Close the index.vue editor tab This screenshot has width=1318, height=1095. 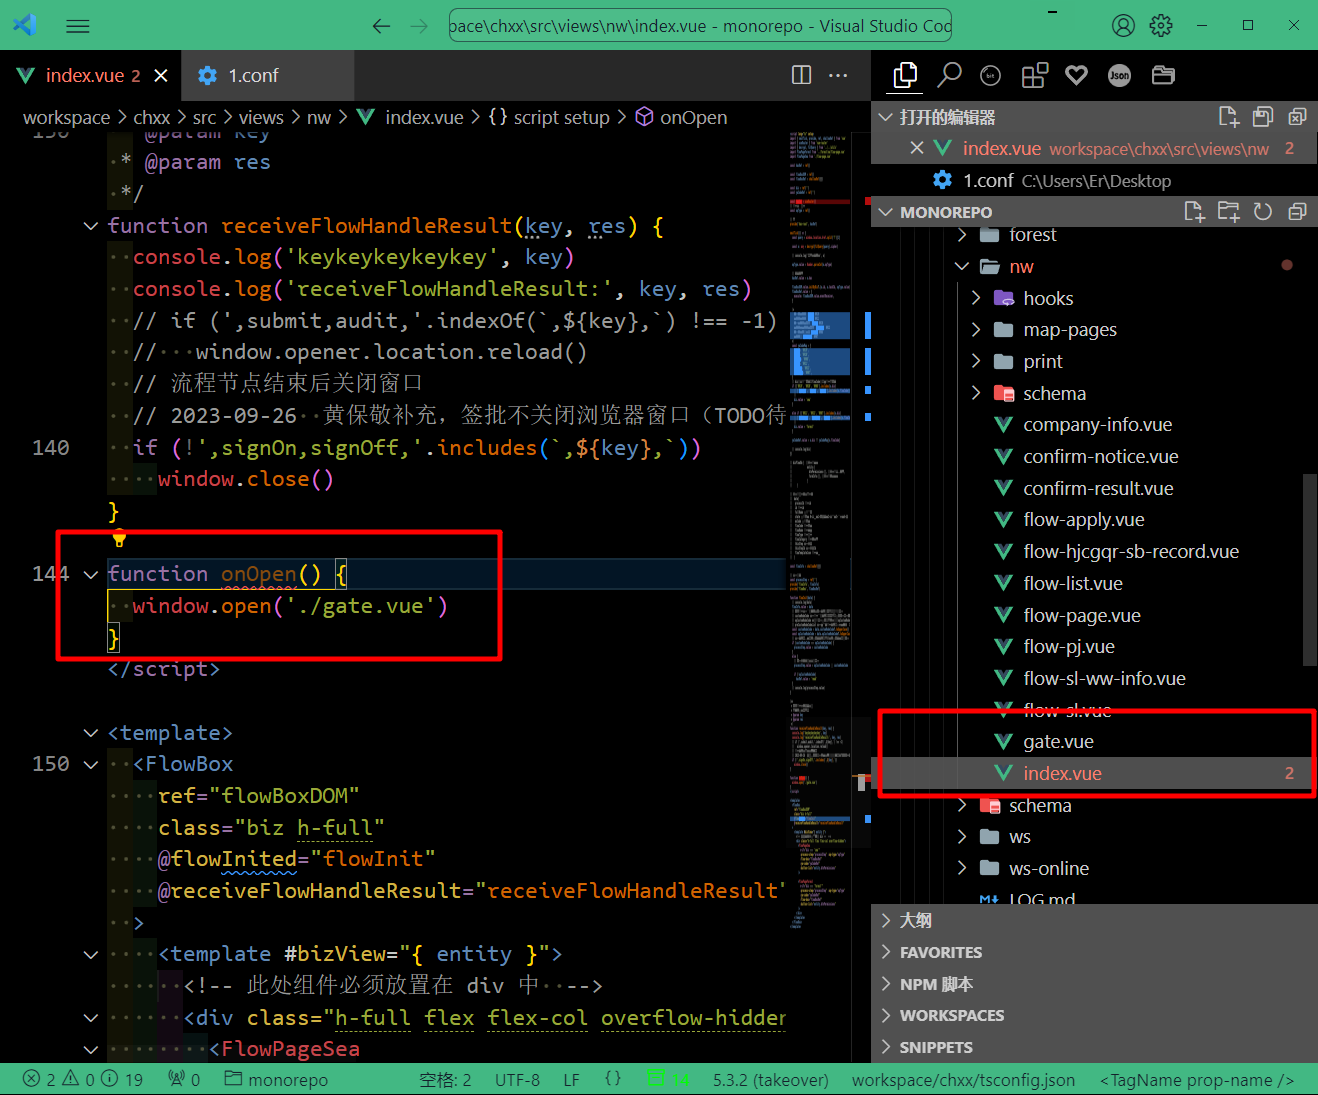[x=161, y=76]
